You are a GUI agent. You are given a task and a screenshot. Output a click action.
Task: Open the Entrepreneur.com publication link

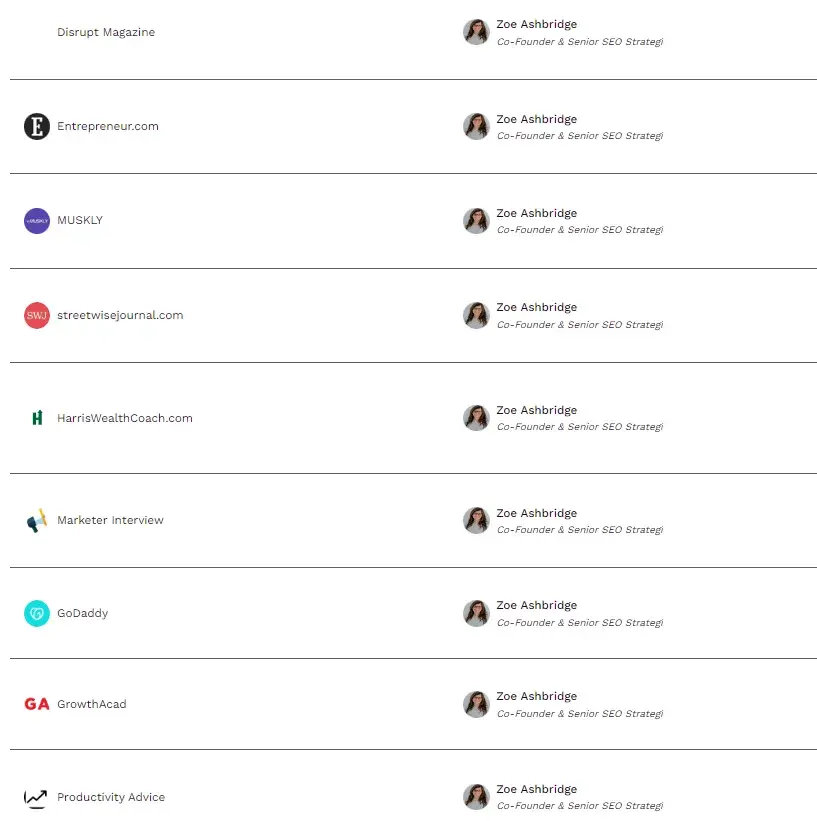click(108, 127)
